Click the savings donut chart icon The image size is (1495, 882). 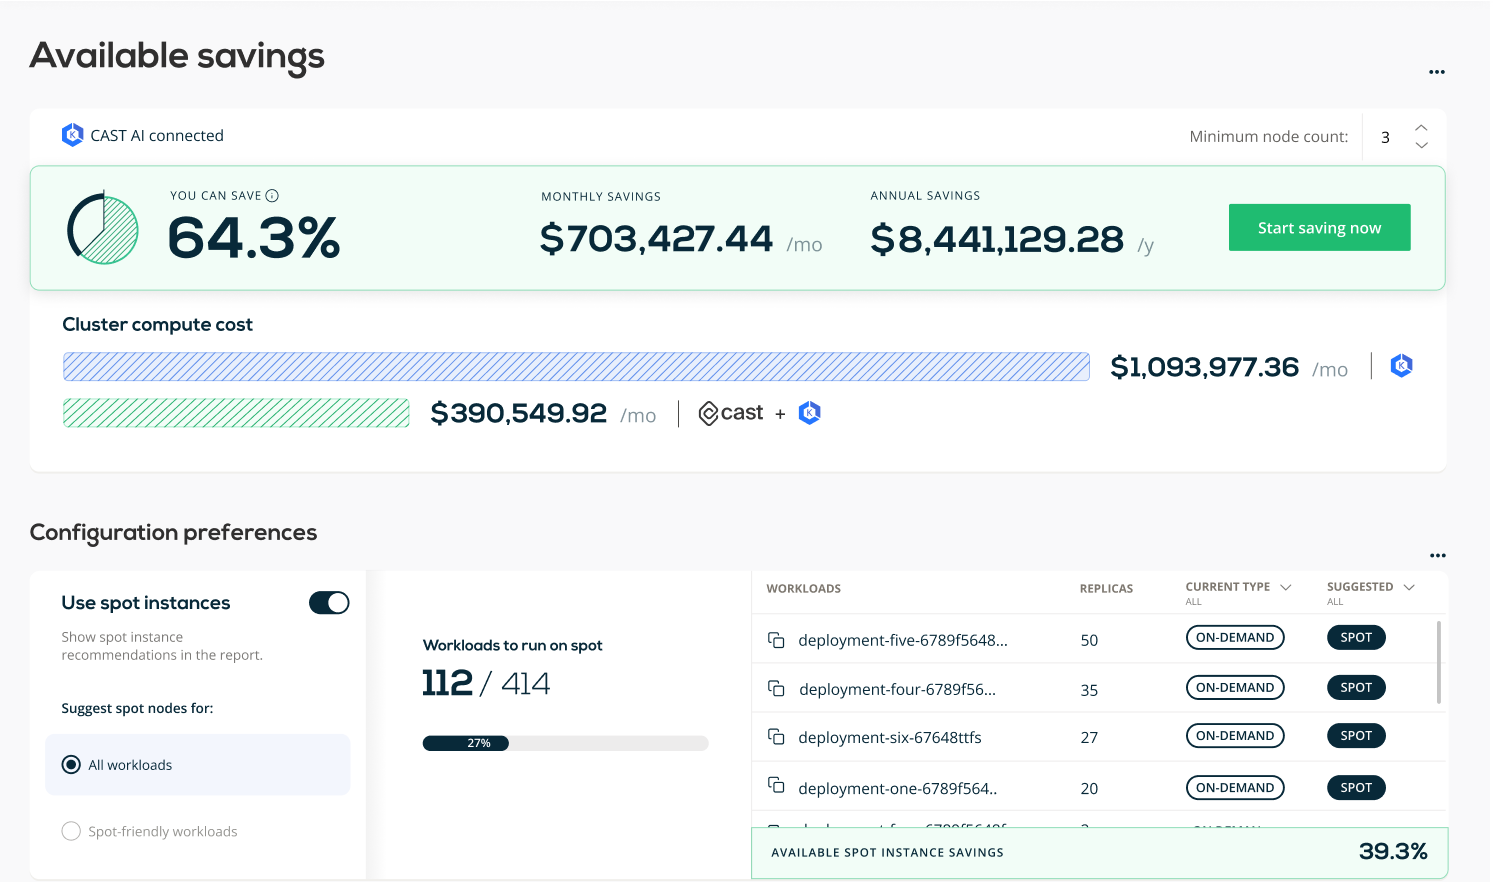coord(103,229)
